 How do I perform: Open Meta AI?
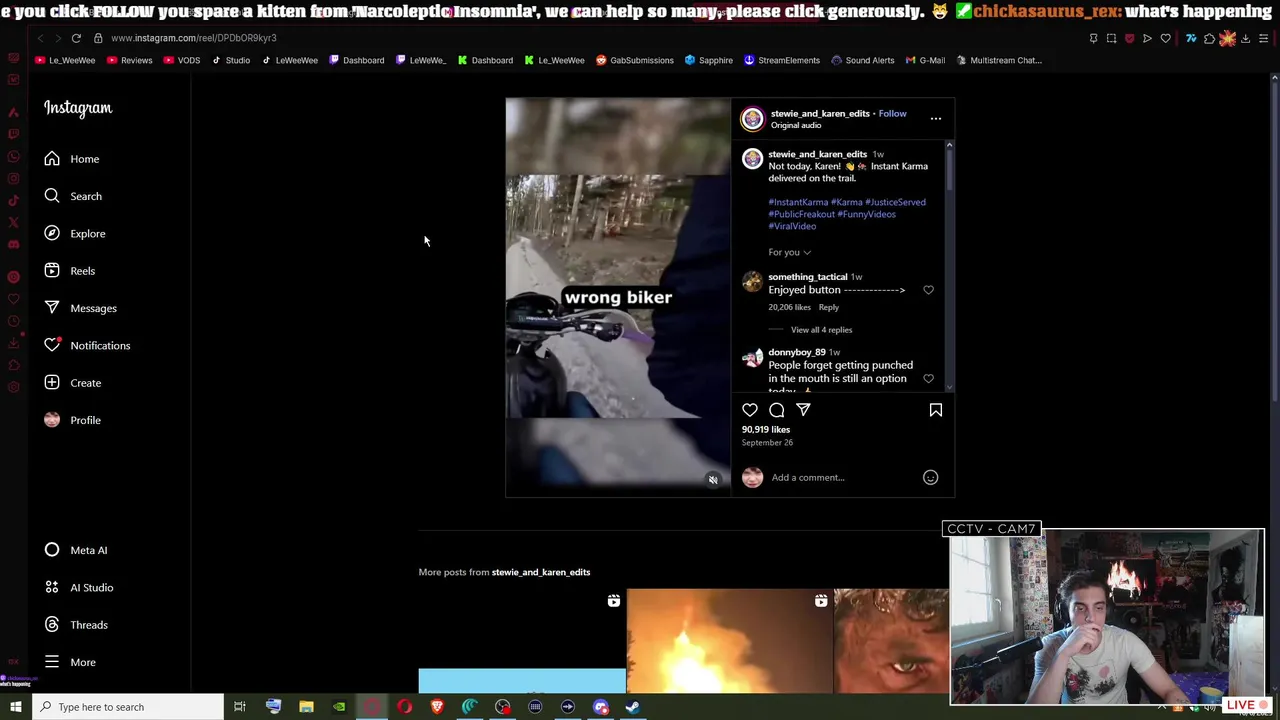[76, 550]
